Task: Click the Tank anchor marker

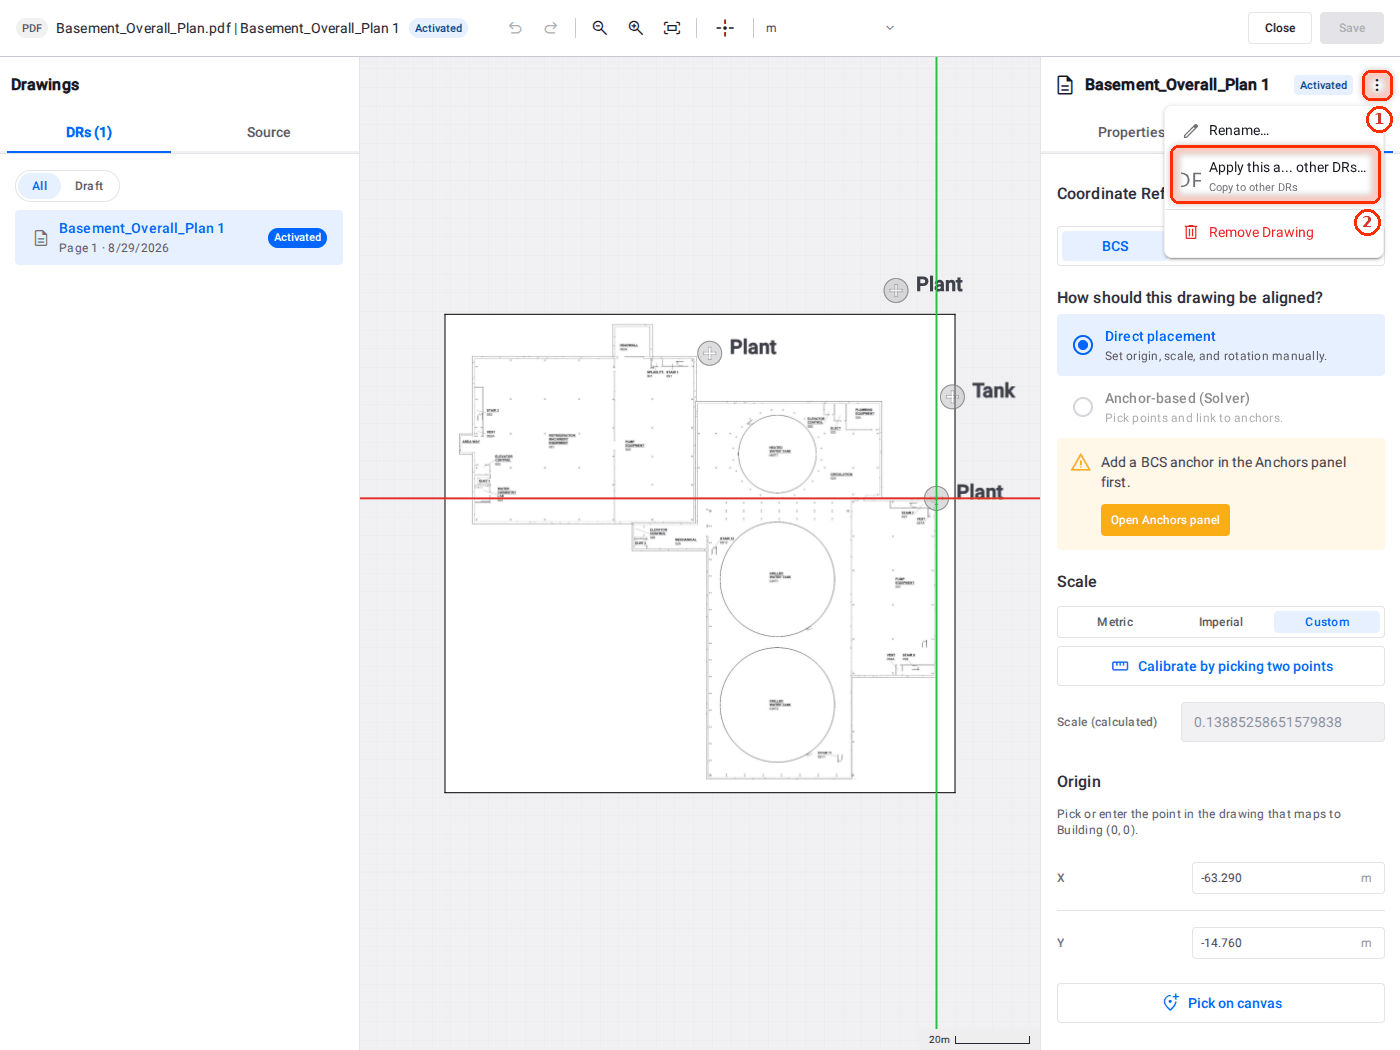Action: [x=952, y=397]
